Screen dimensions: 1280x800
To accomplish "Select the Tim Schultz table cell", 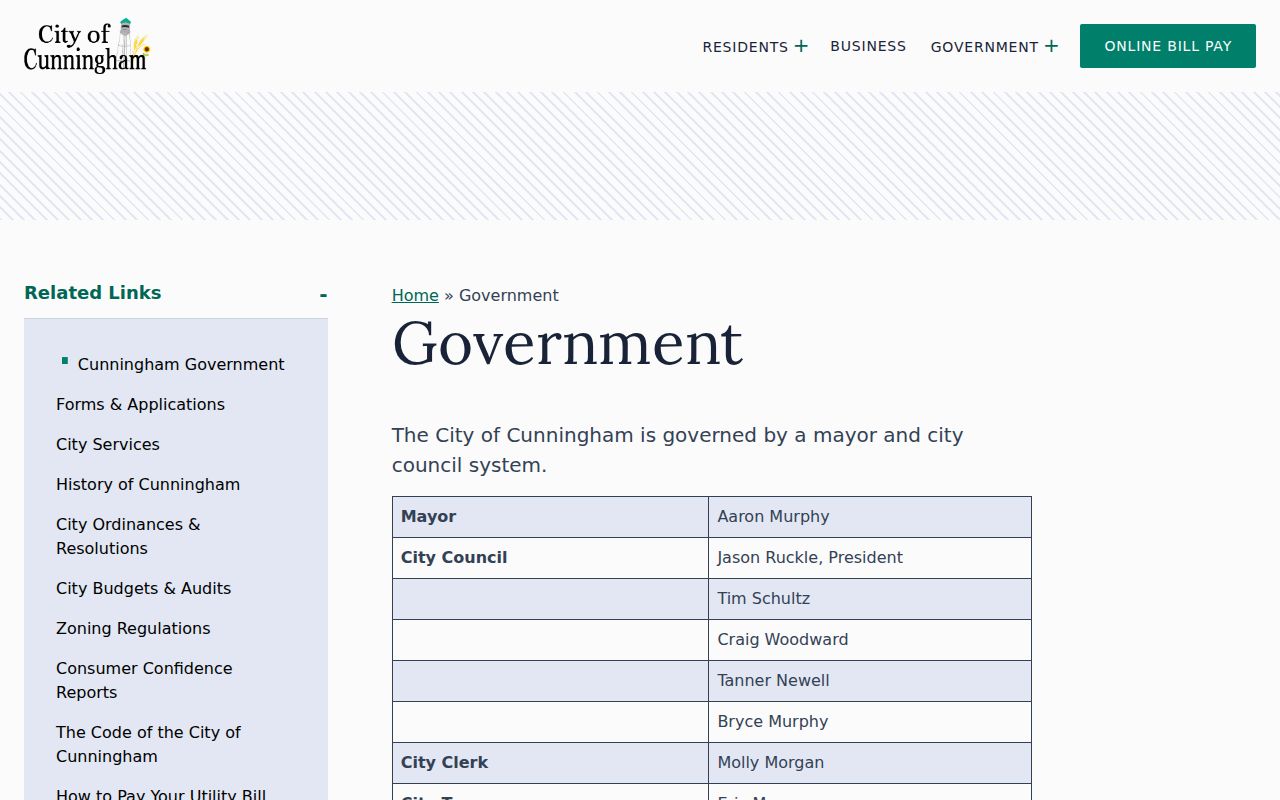I will [870, 599].
